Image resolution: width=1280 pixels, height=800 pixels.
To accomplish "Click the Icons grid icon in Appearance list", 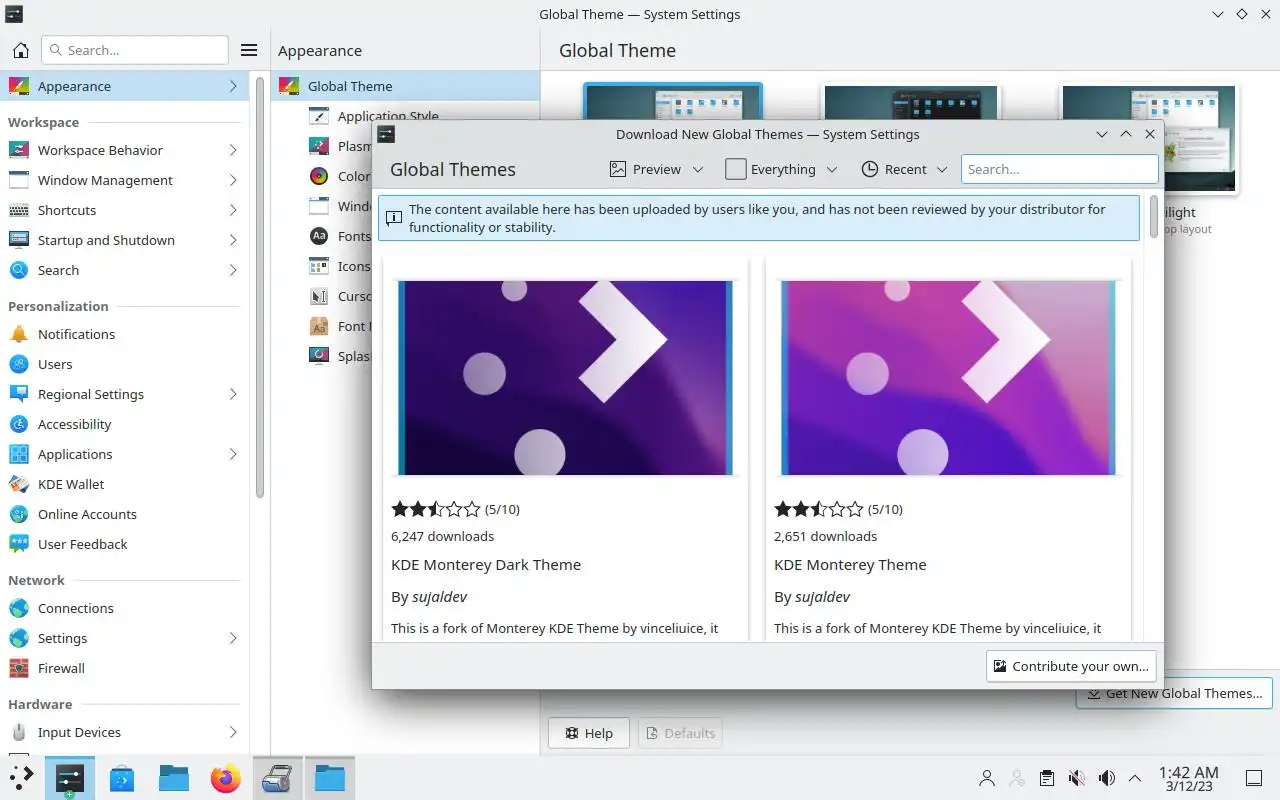I will (319, 266).
